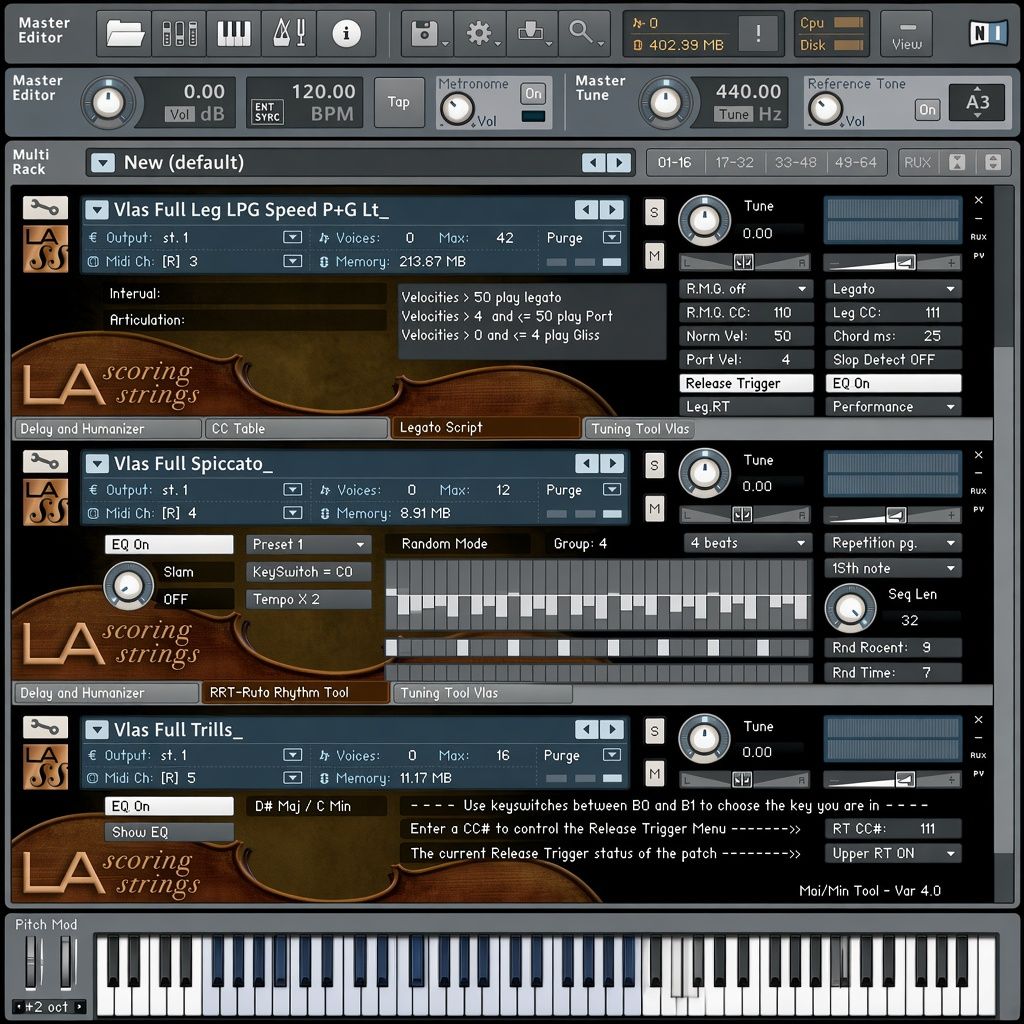This screenshot has height=1024, width=1024.
Task: Click Slop Detect OFF button
Action: 893,359
